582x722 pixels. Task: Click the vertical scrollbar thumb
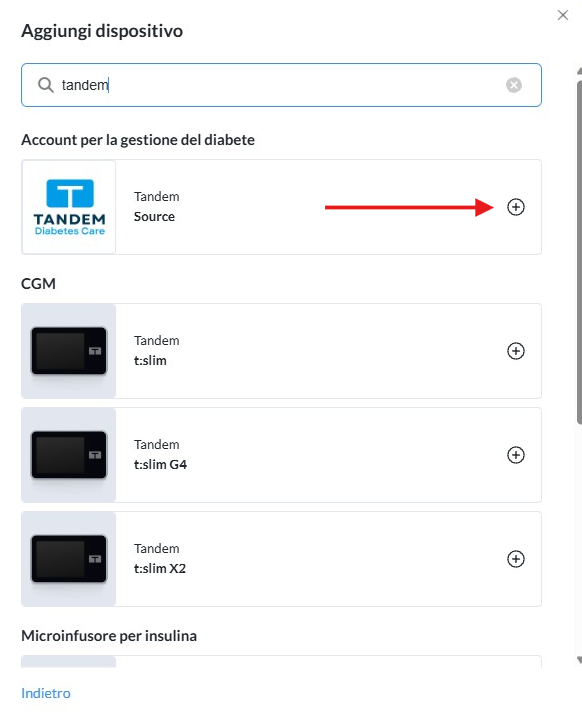pyautogui.click(x=579, y=252)
